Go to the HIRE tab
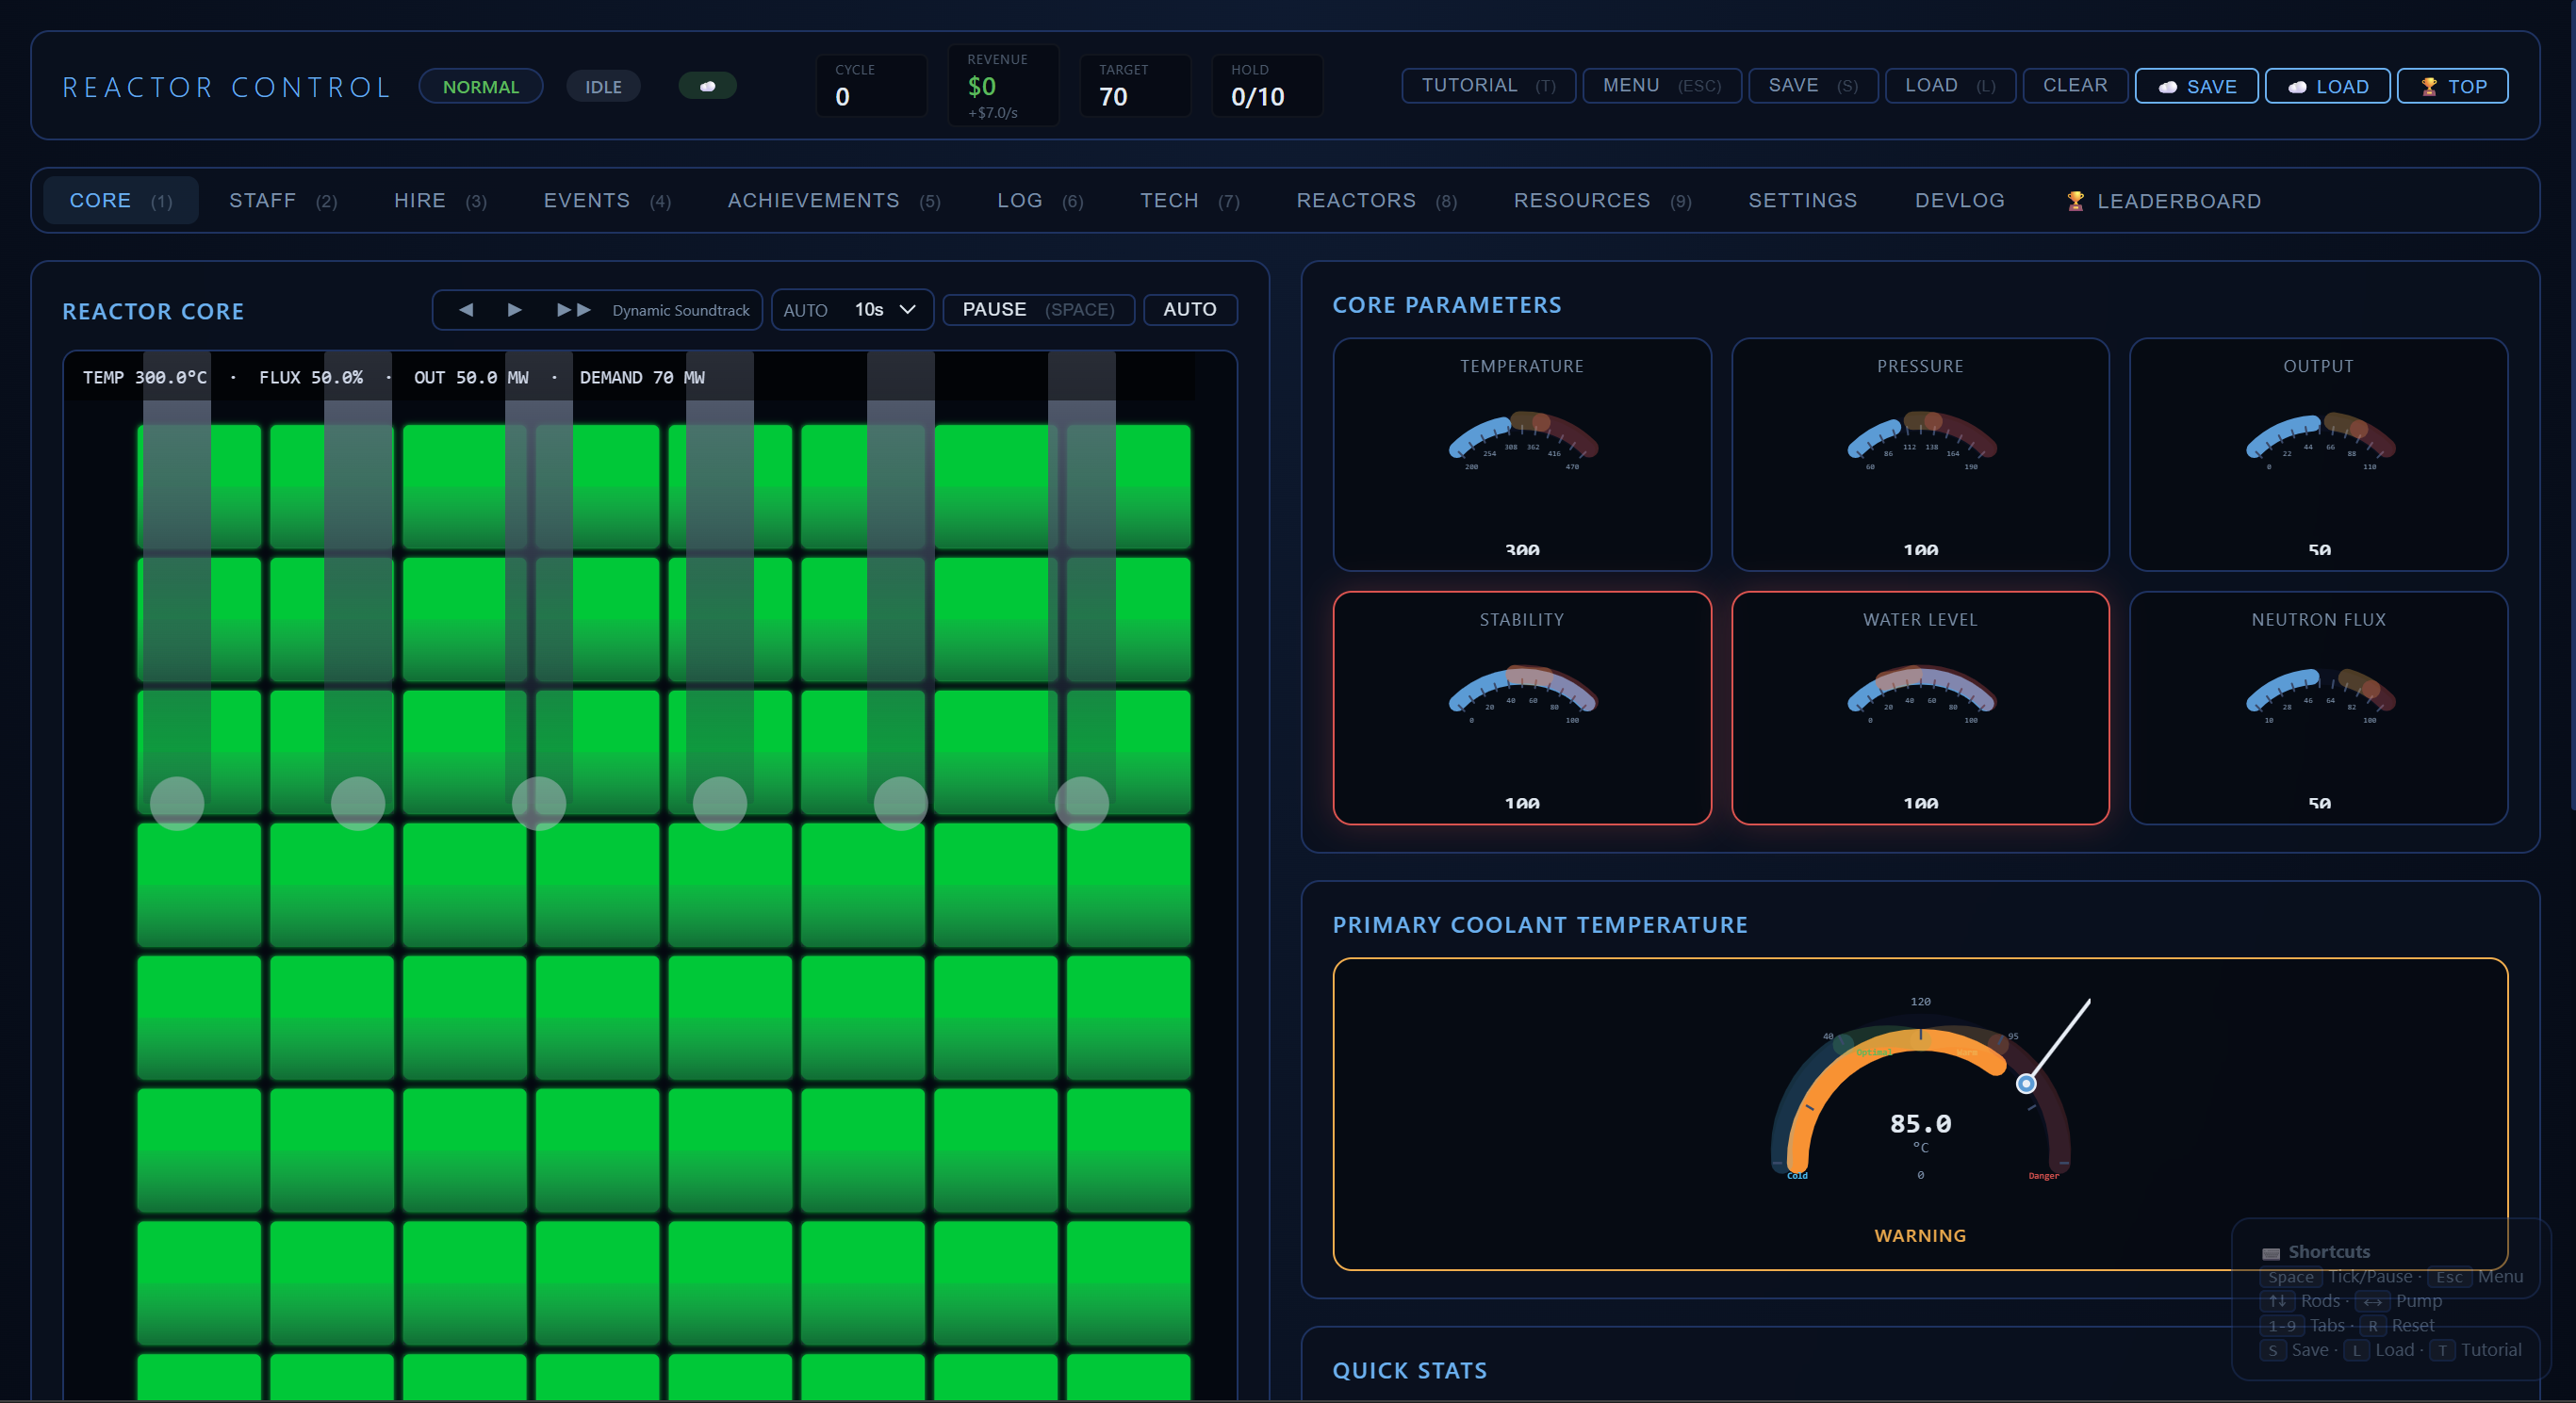This screenshot has height=1403, width=2576. click(x=440, y=200)
